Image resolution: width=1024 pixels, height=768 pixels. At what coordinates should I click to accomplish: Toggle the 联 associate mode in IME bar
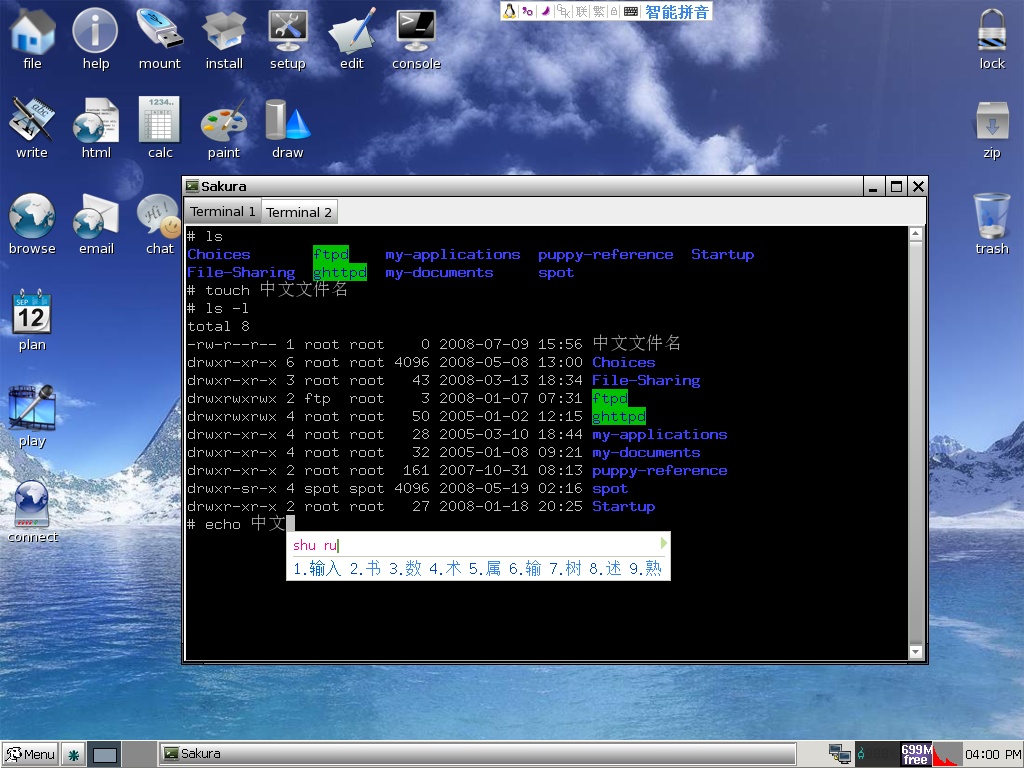(581, 11)
